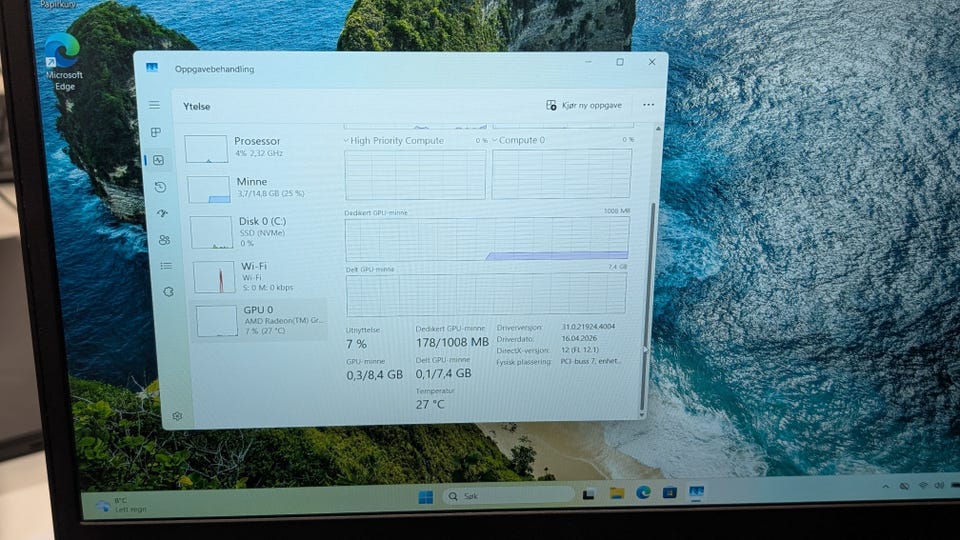The height and width of the screenshot is (540, 960).
Task: Click the Wi-Fi system tray icon
Action: click(x=923, y=486)
